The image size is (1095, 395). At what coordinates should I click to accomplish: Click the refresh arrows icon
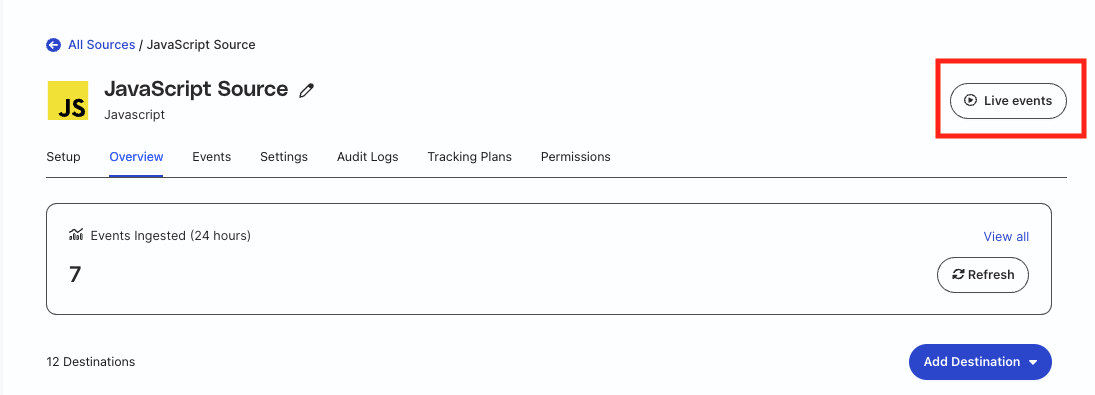click(958, 275)
